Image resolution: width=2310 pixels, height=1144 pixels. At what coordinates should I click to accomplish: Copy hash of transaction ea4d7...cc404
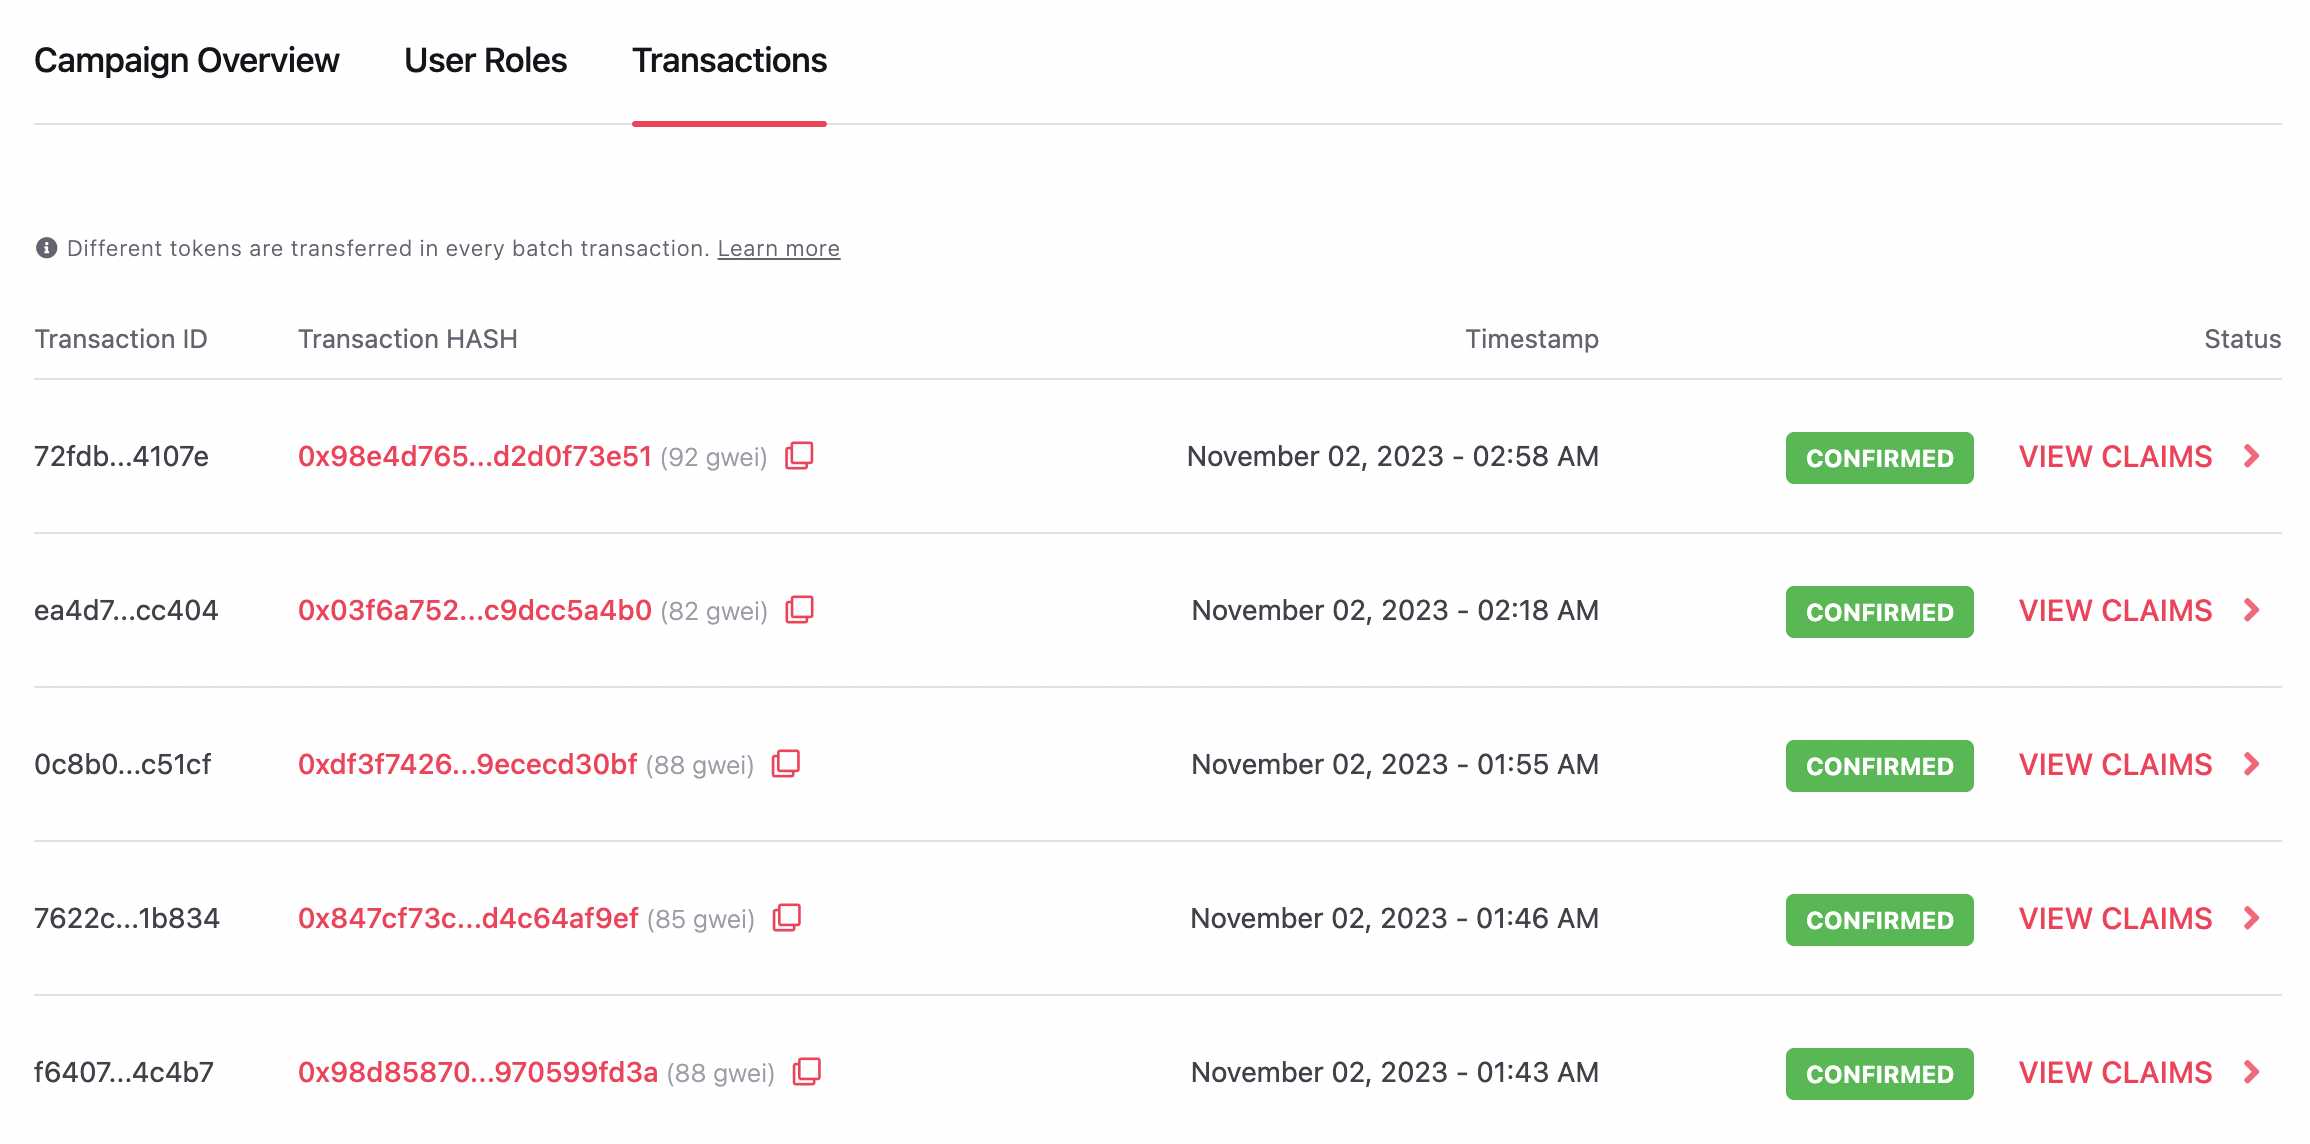tap(799, 610)
